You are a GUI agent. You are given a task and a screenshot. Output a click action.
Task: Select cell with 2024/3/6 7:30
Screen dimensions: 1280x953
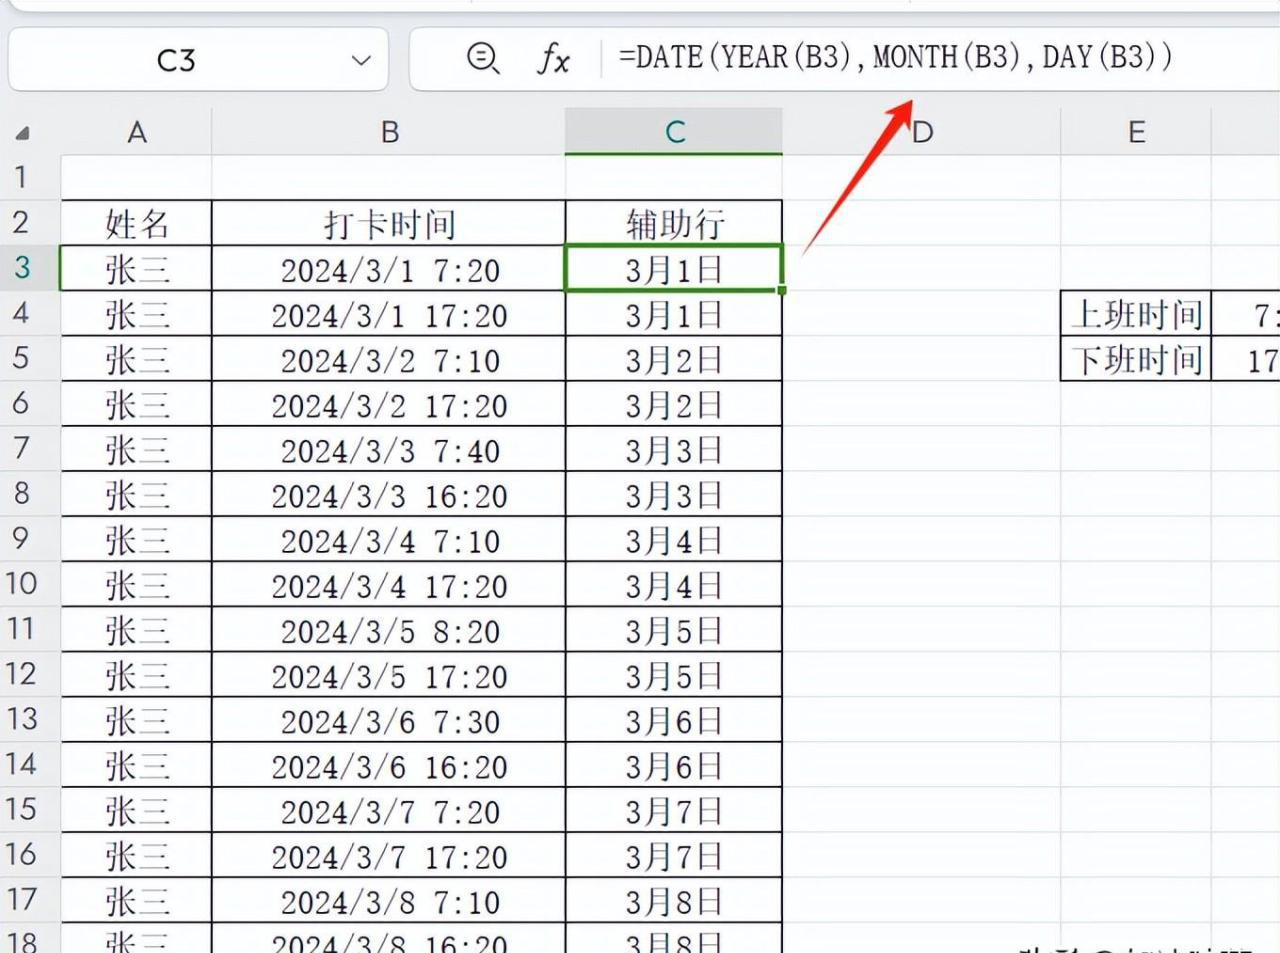click(x=389, y=720)
